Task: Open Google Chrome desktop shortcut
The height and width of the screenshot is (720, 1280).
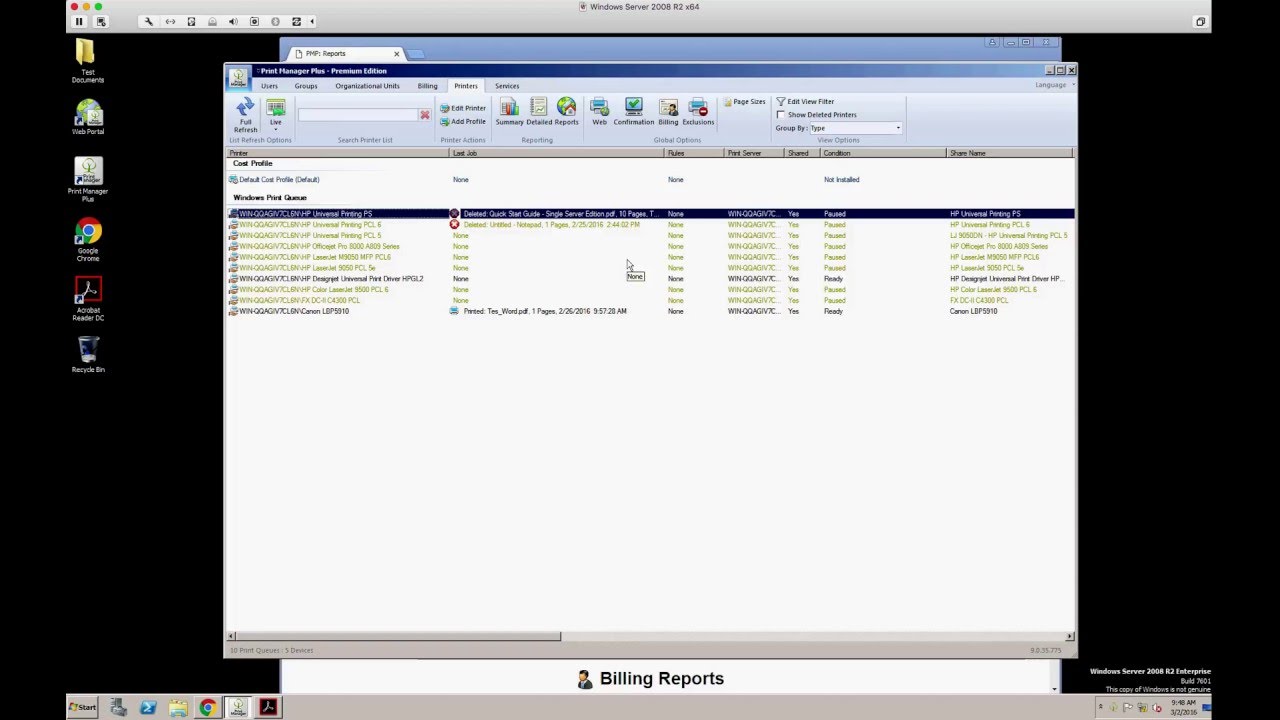Action: pos(88,241)
